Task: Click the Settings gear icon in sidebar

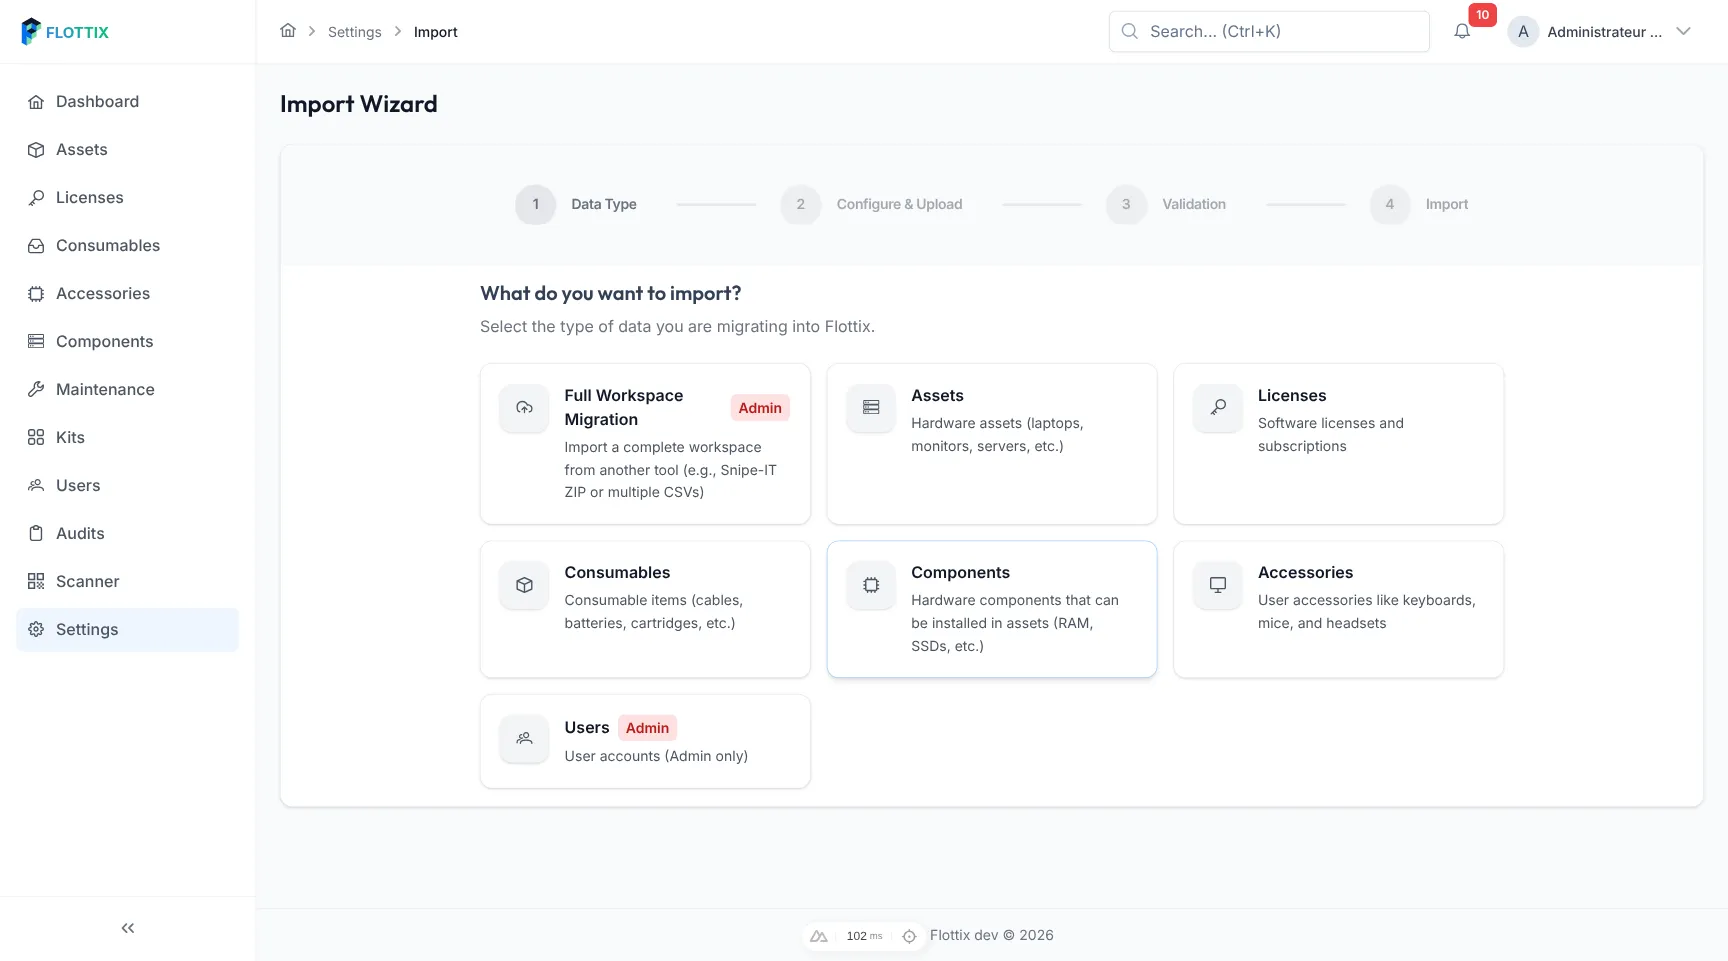Action: (x=36, y=630)
